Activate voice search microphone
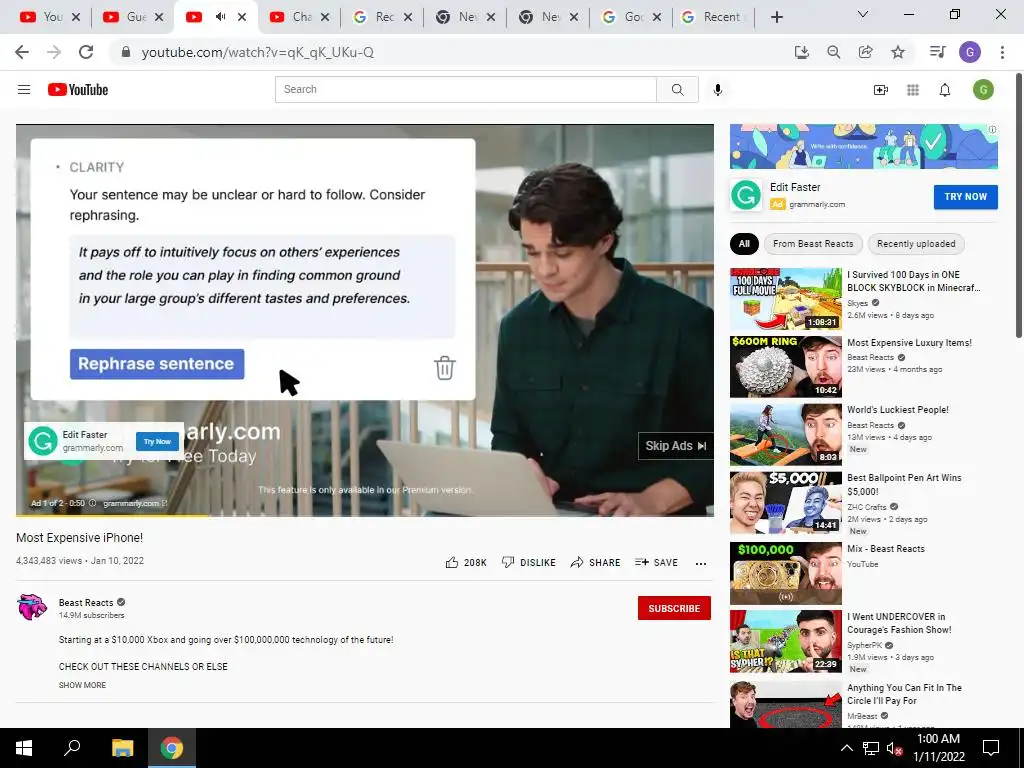 (718, 89)
